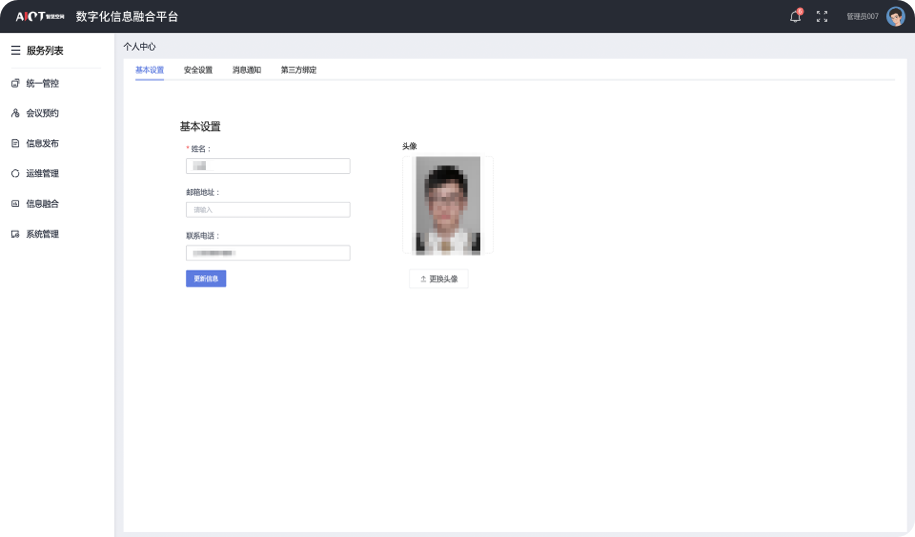Open the notification bell

pyautogui.click(x=795, y=16)
